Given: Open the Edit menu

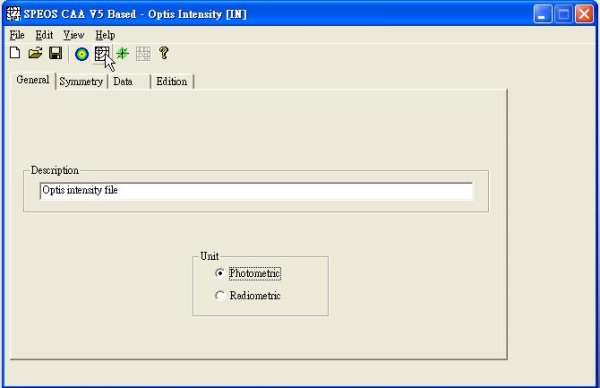Looking at the screenshot, I should (x=44, y=35).
